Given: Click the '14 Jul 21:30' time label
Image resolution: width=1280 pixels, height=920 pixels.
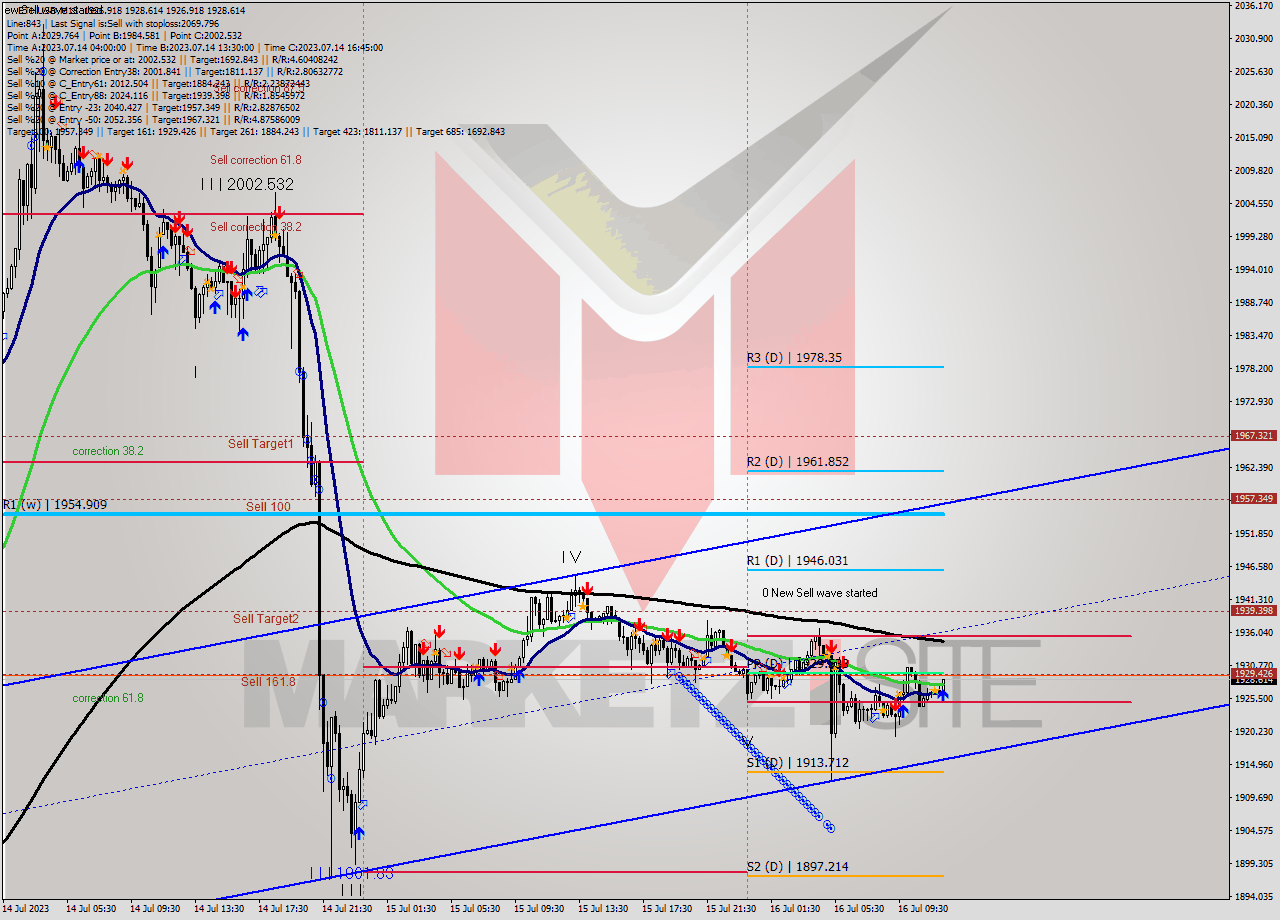Looking at the screenshot, I should [x=347, y=909].
